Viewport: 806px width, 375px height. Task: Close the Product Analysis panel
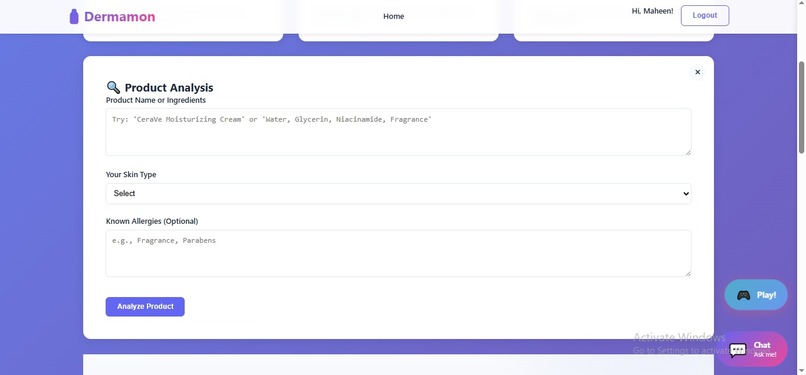pyautogui.click(x=698, y=72)
